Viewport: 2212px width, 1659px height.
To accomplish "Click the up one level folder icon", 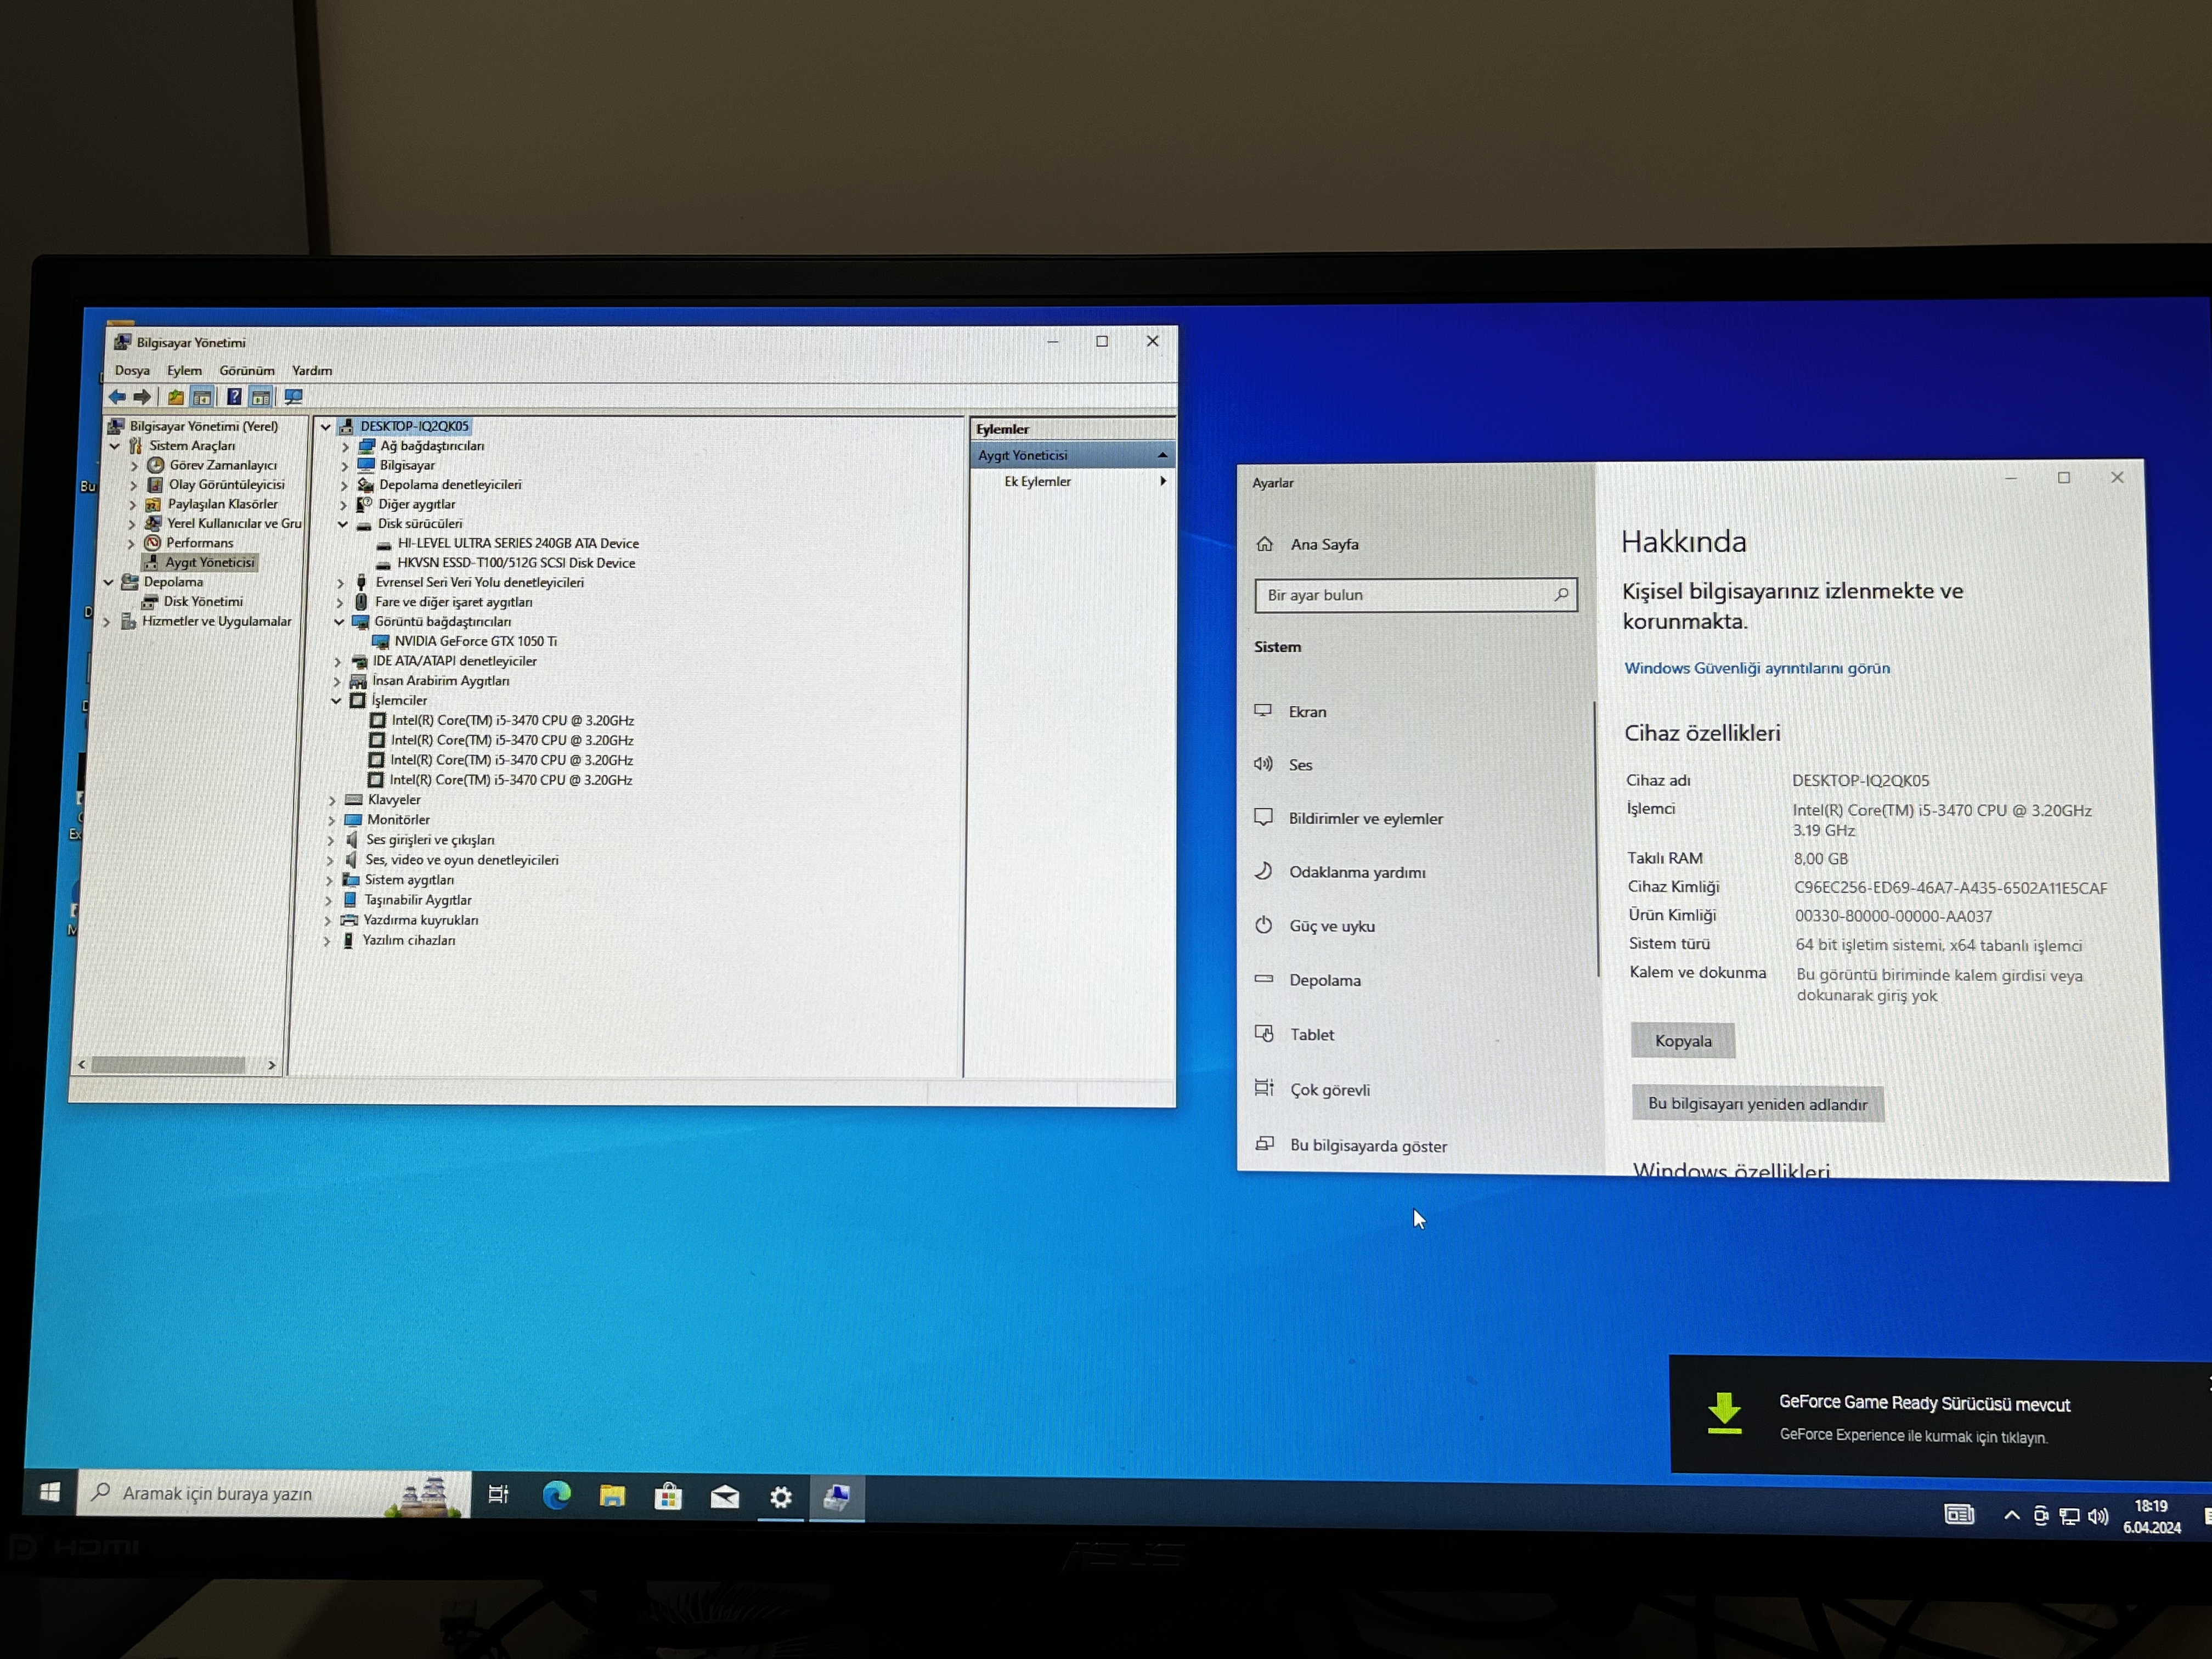I will [175, 397].
